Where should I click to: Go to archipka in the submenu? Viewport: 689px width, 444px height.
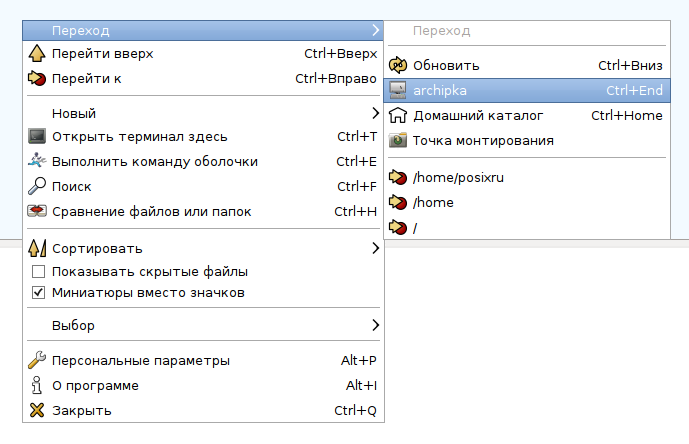coord(527,91)
